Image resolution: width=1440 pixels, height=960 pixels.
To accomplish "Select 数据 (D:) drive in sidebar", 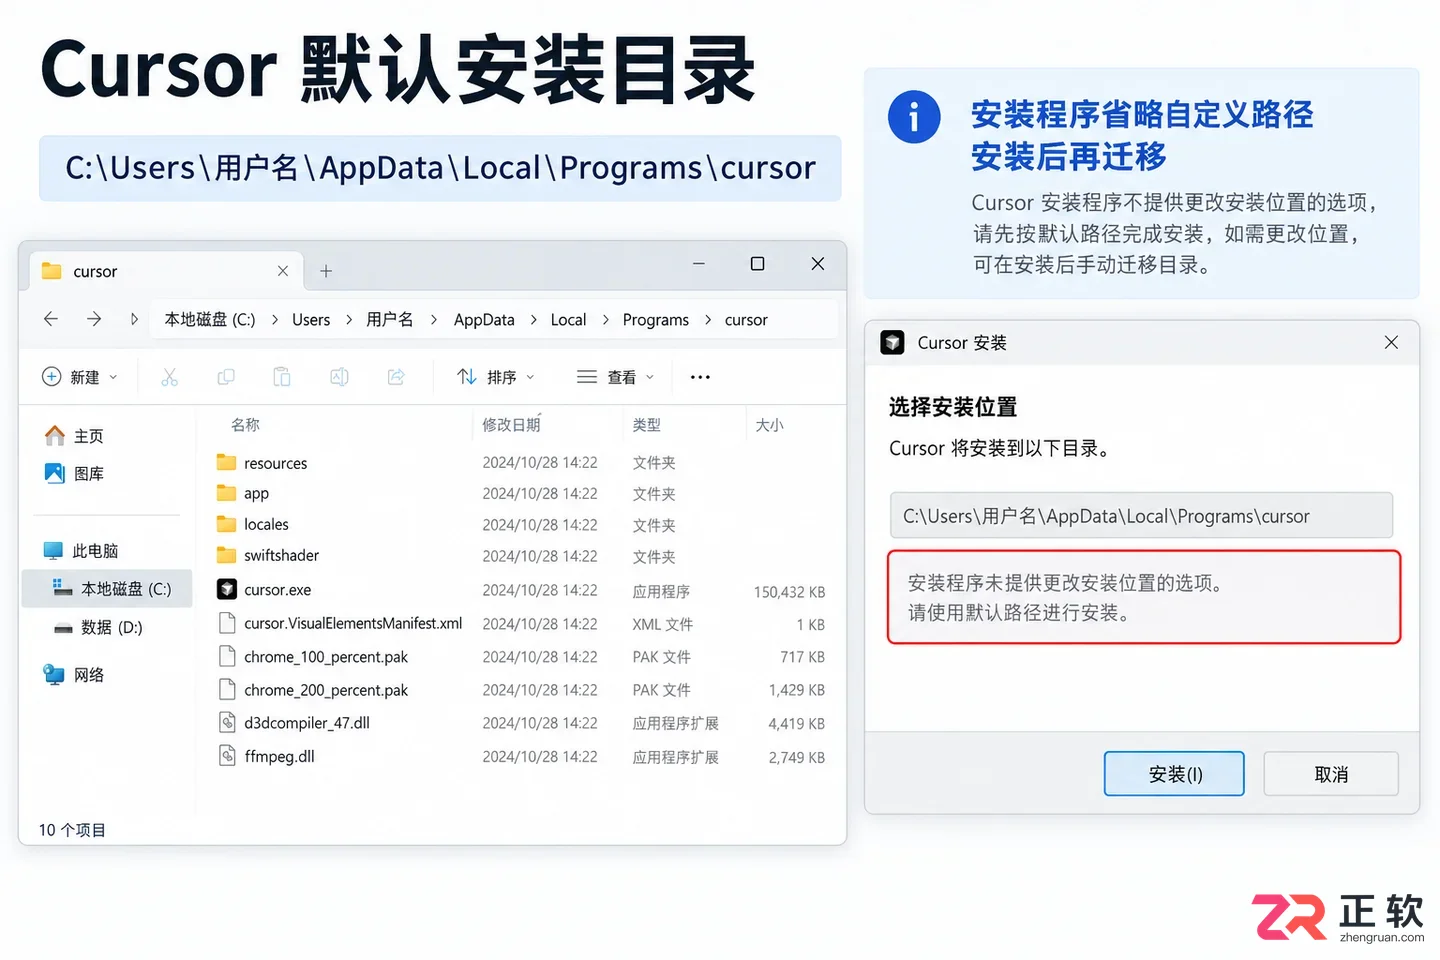I will (x=97, y=627).
